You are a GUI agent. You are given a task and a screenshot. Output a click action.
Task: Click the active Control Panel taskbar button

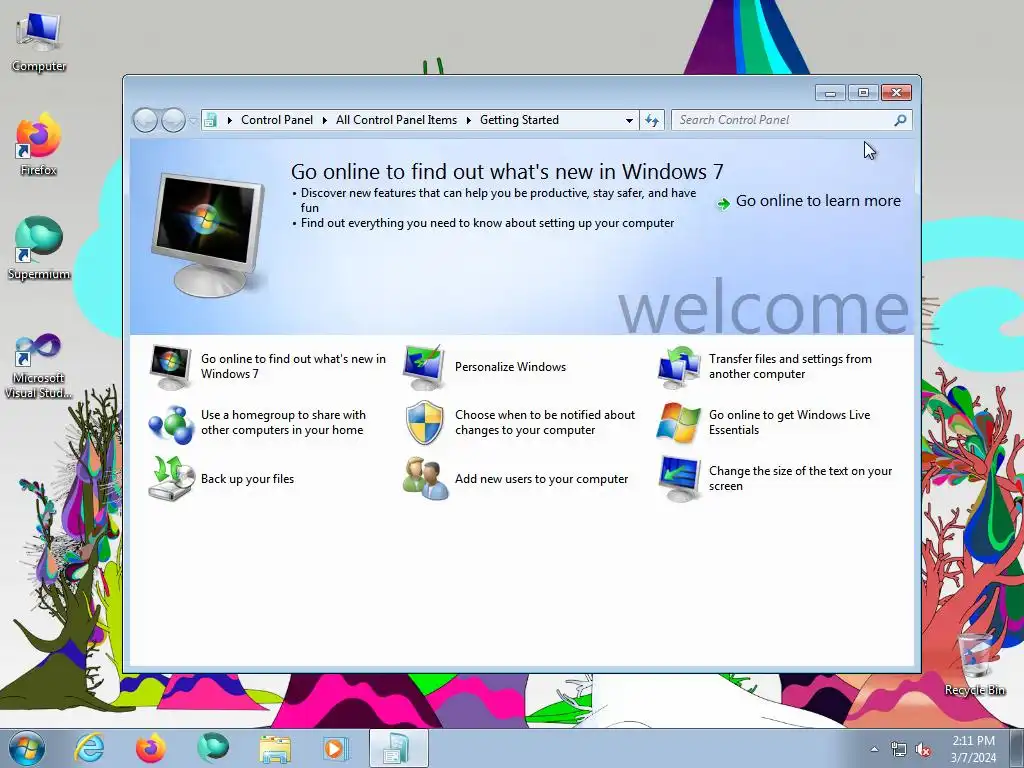[398, 748]
